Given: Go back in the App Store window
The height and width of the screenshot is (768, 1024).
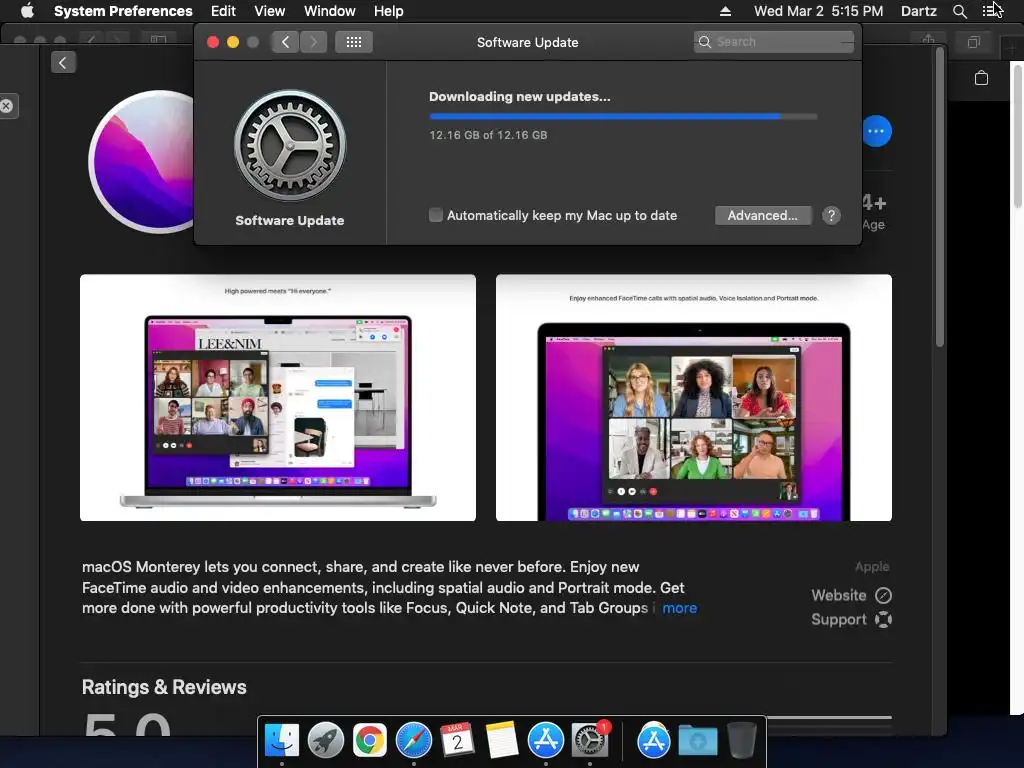Looking at the screenshot, I should [x=63, y=63].
